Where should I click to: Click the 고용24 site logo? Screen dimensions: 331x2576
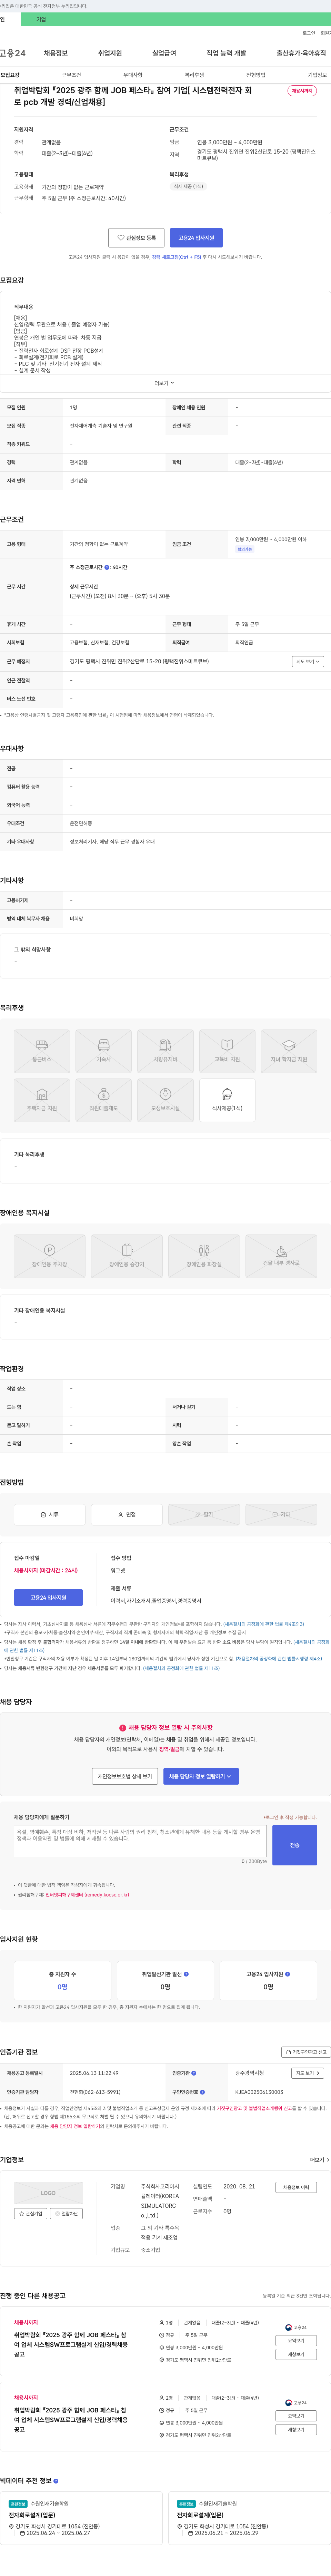click(x=13, y=53)
